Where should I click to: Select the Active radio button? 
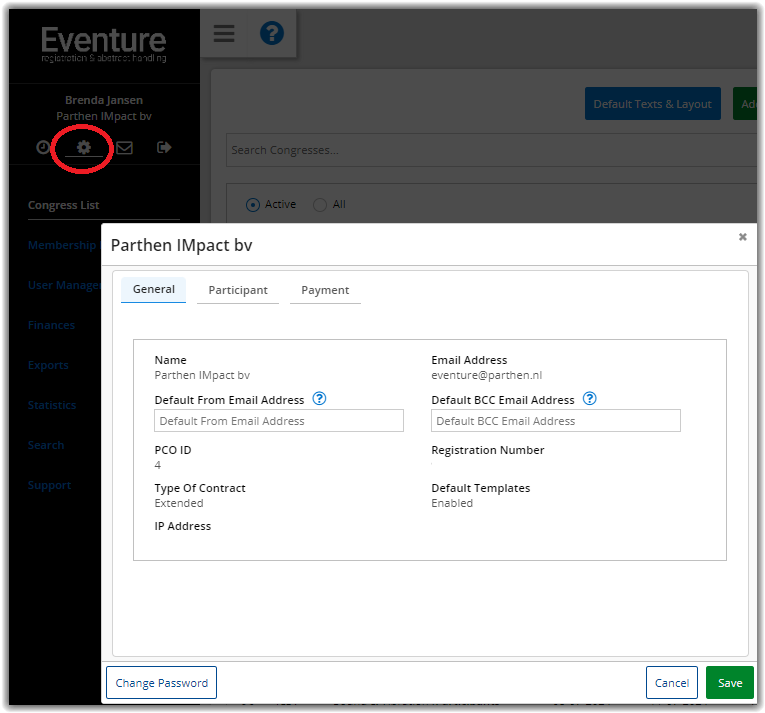pos(253,204)
